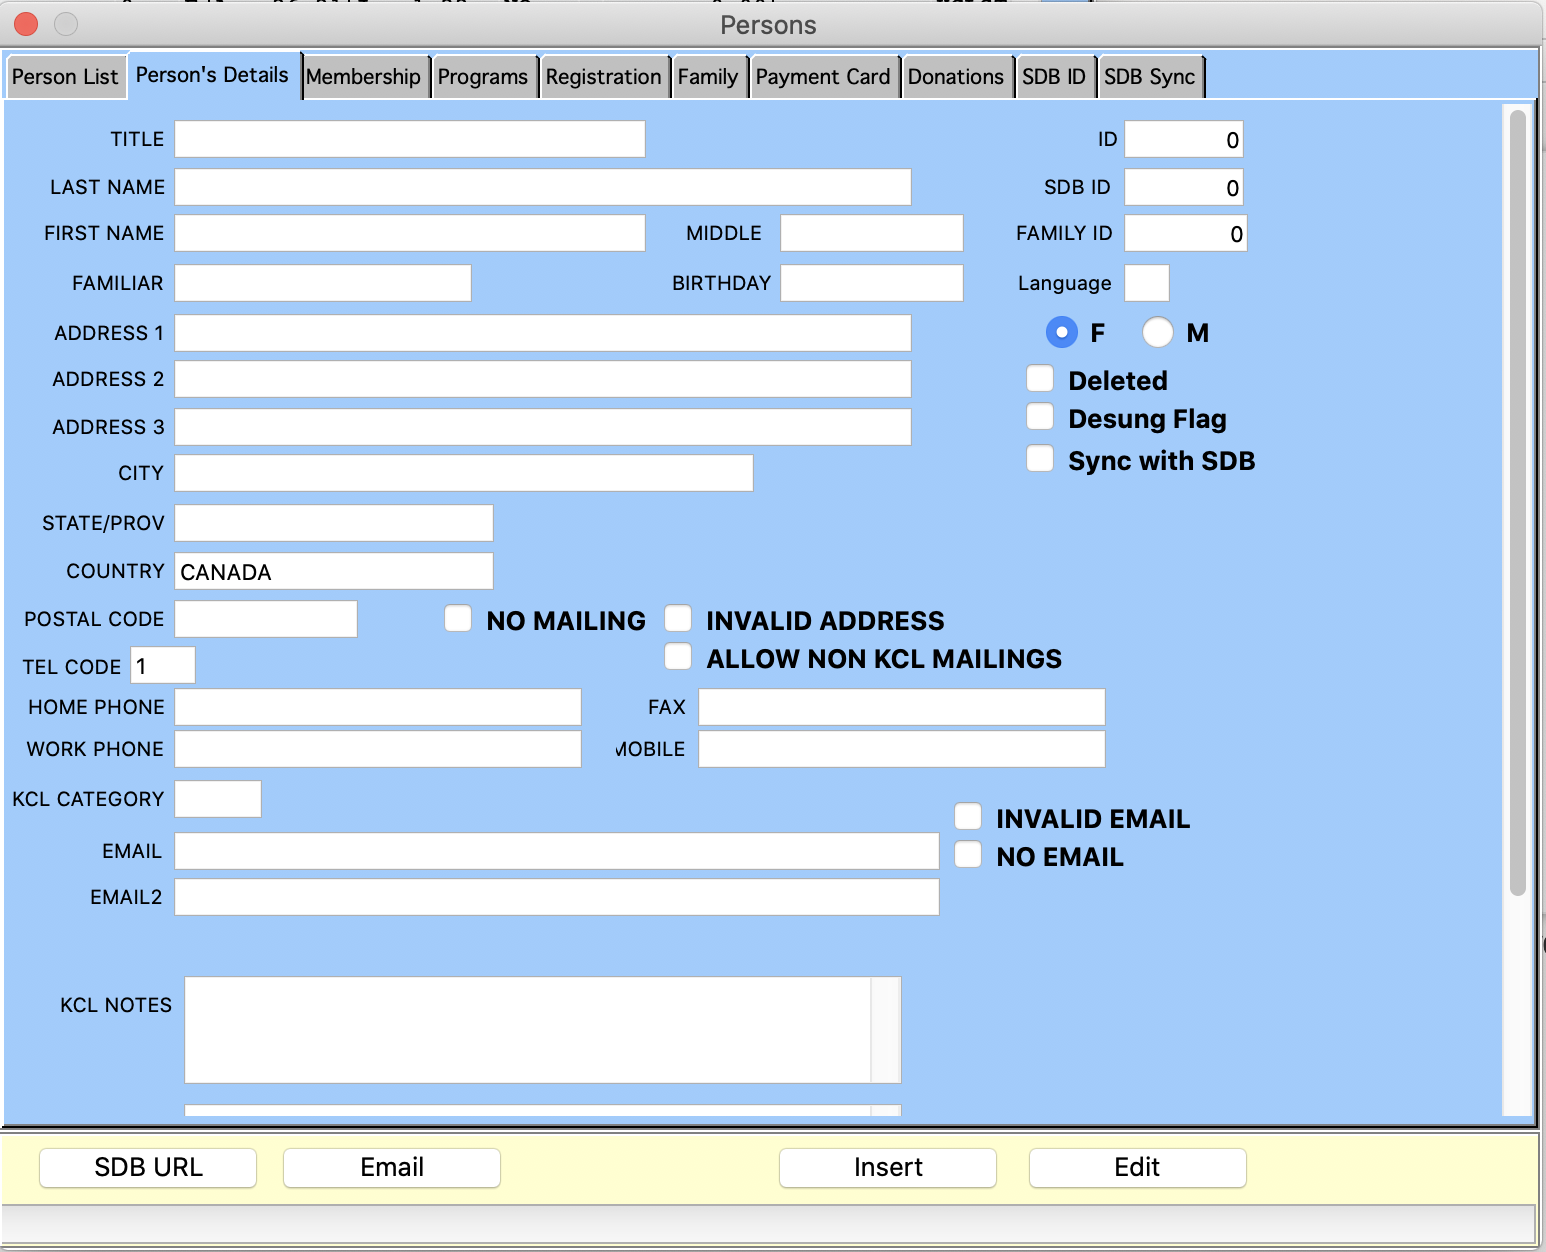Toggle Sync with SDB checkbox
Screen dimensions: 1546x1252
(x=1040, y=459)
